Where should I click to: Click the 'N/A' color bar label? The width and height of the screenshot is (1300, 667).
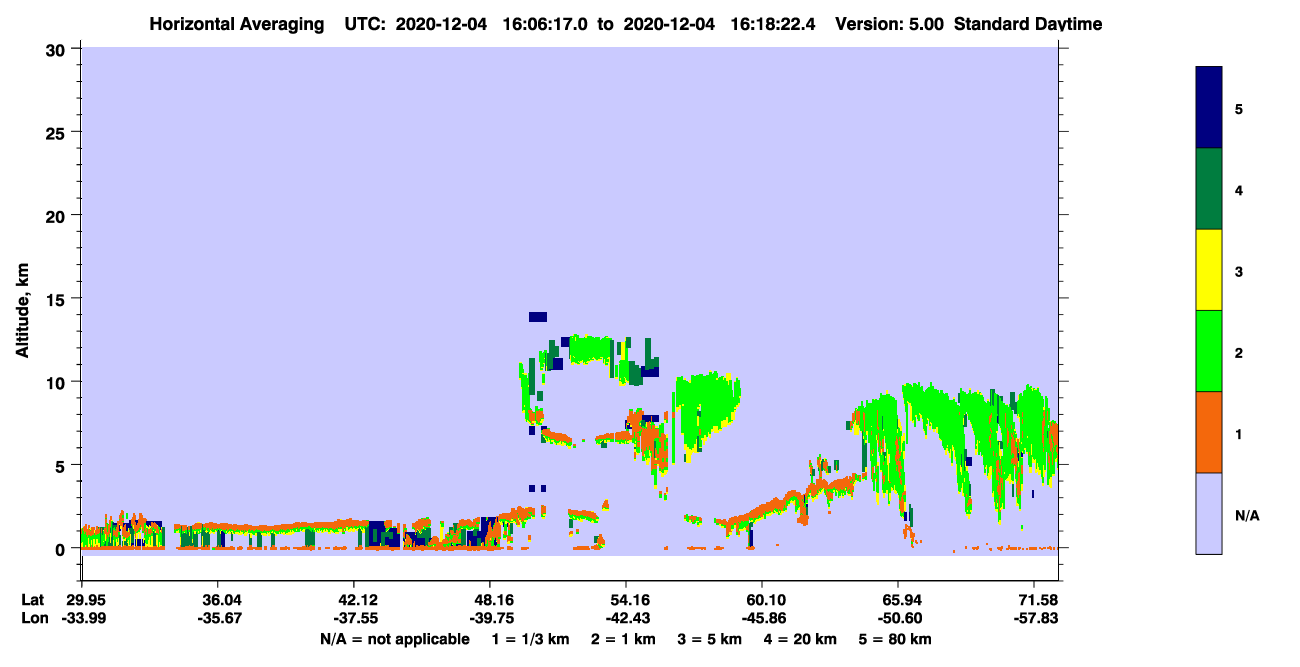click(x=1246, y=515)
